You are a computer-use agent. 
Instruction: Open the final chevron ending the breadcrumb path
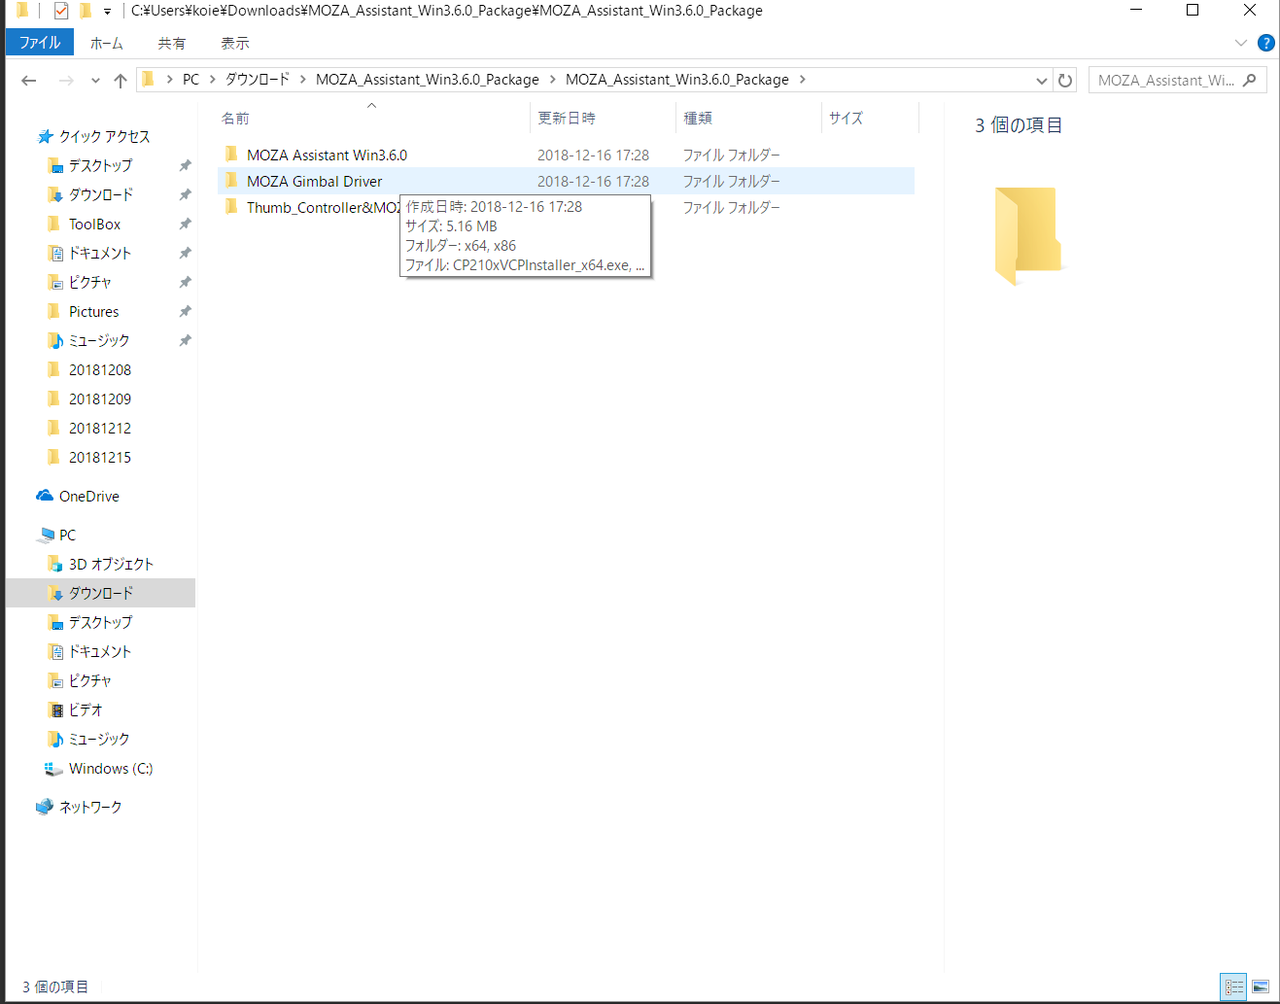pyautogui.click(x=802, y=79)
